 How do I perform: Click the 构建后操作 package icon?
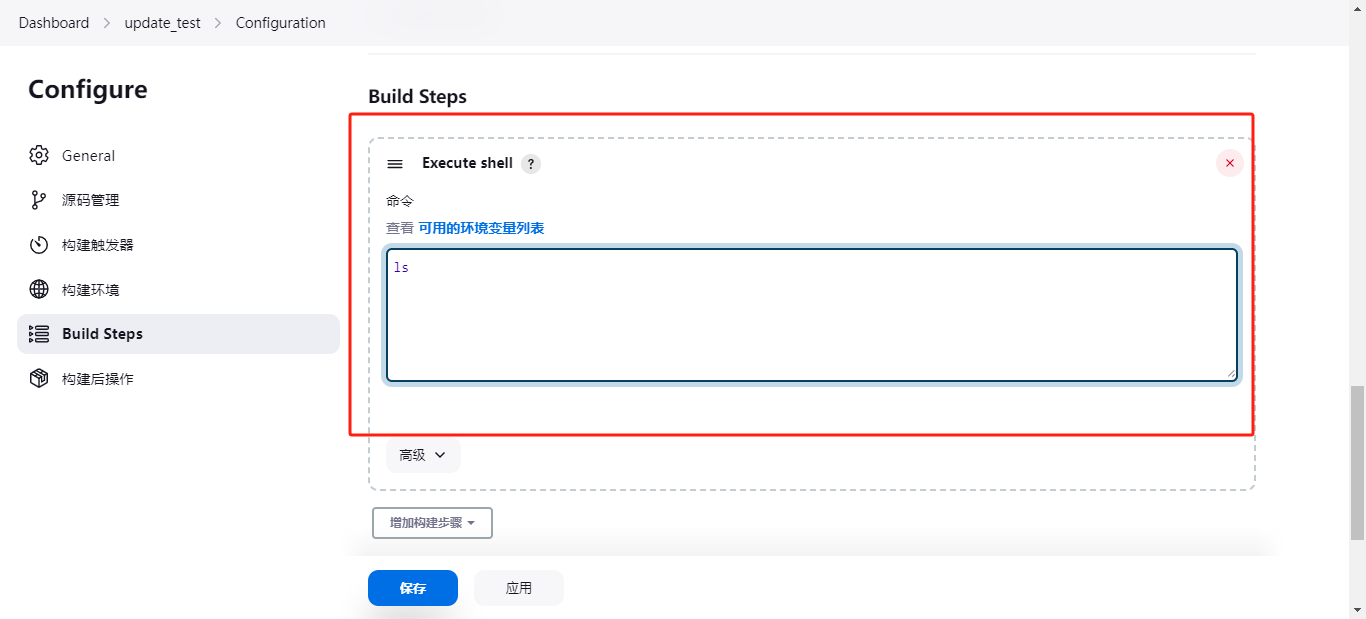tap(39, 379)
